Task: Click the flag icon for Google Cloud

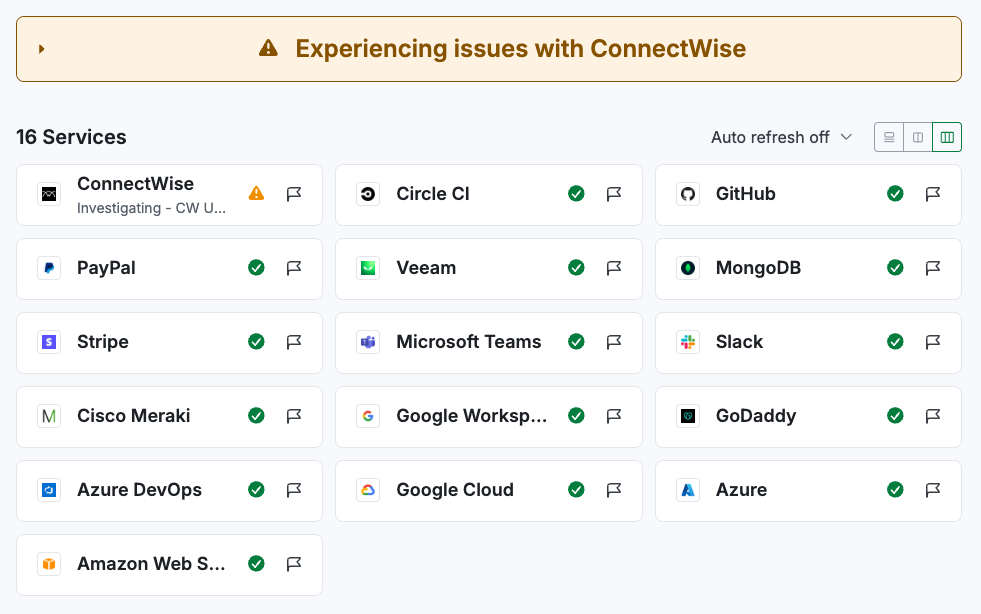Action: (x=614, y=490)
